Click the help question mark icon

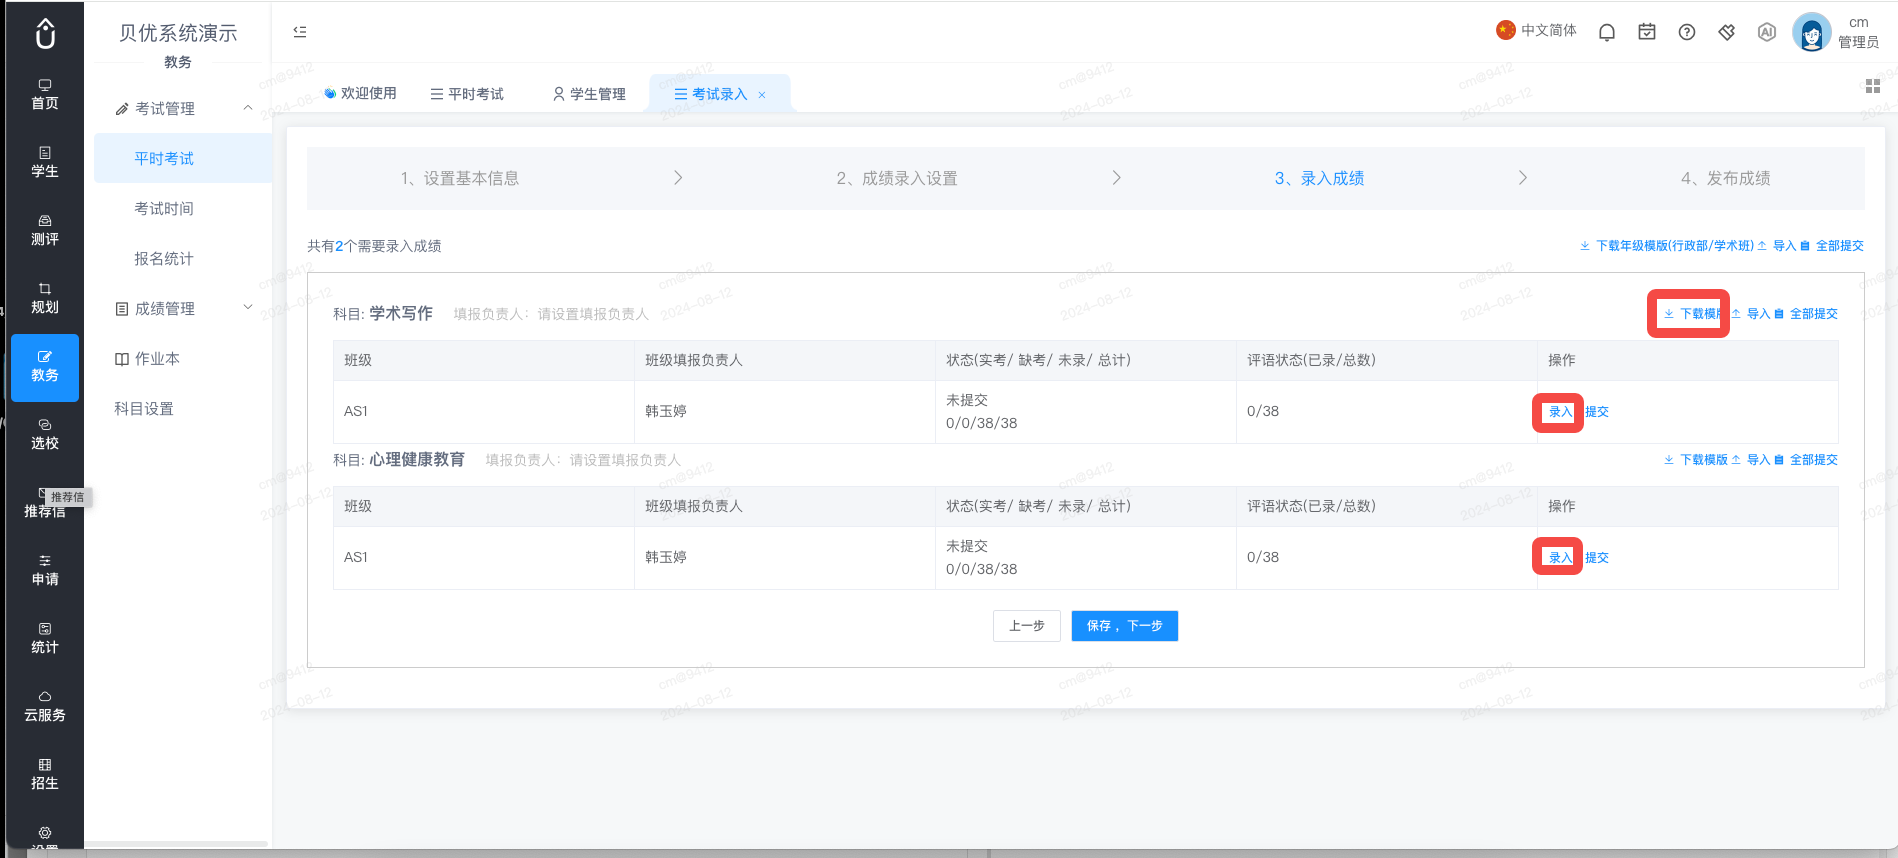pos(1687,32)
